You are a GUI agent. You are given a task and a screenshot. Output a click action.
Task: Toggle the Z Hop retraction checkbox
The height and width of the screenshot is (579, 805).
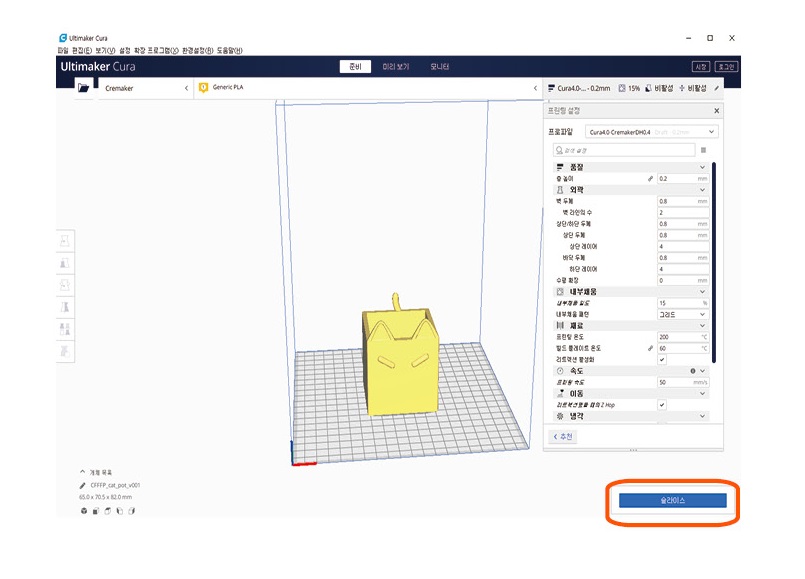pyautogui.click(x=662, y=404)
